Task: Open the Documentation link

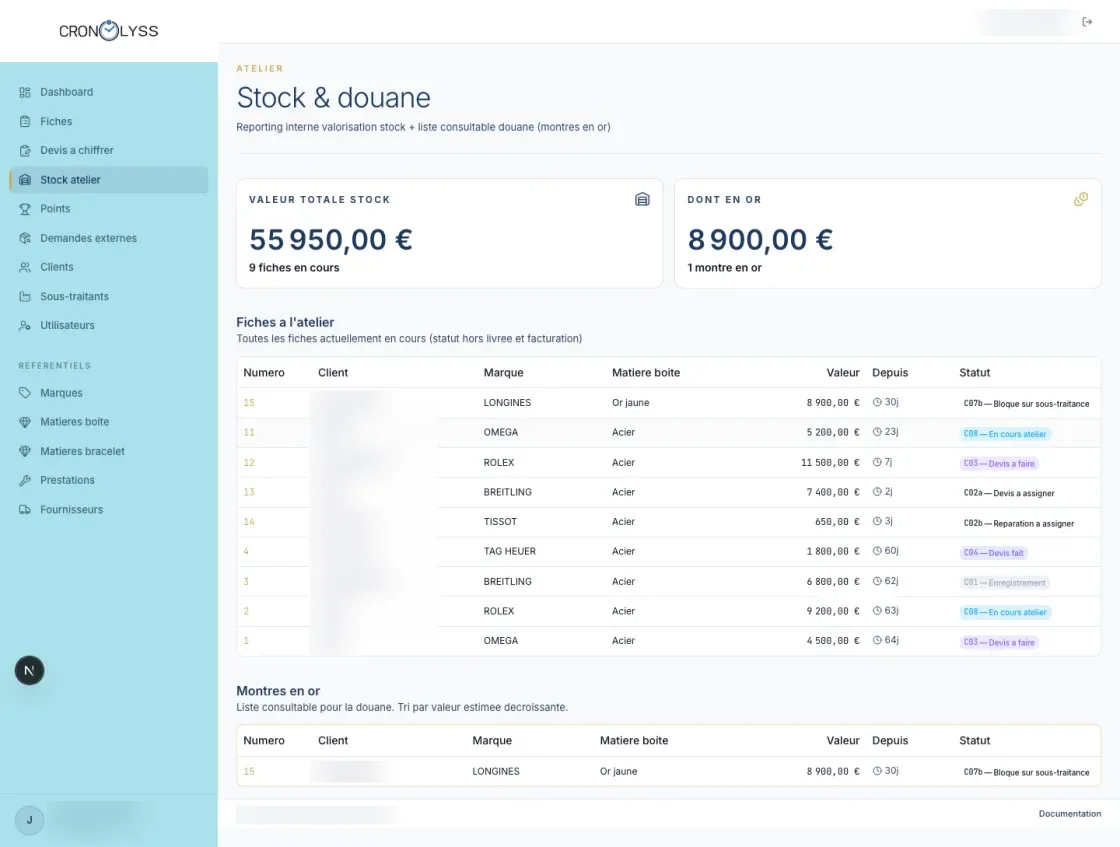Action: (x=1069, y=813)
